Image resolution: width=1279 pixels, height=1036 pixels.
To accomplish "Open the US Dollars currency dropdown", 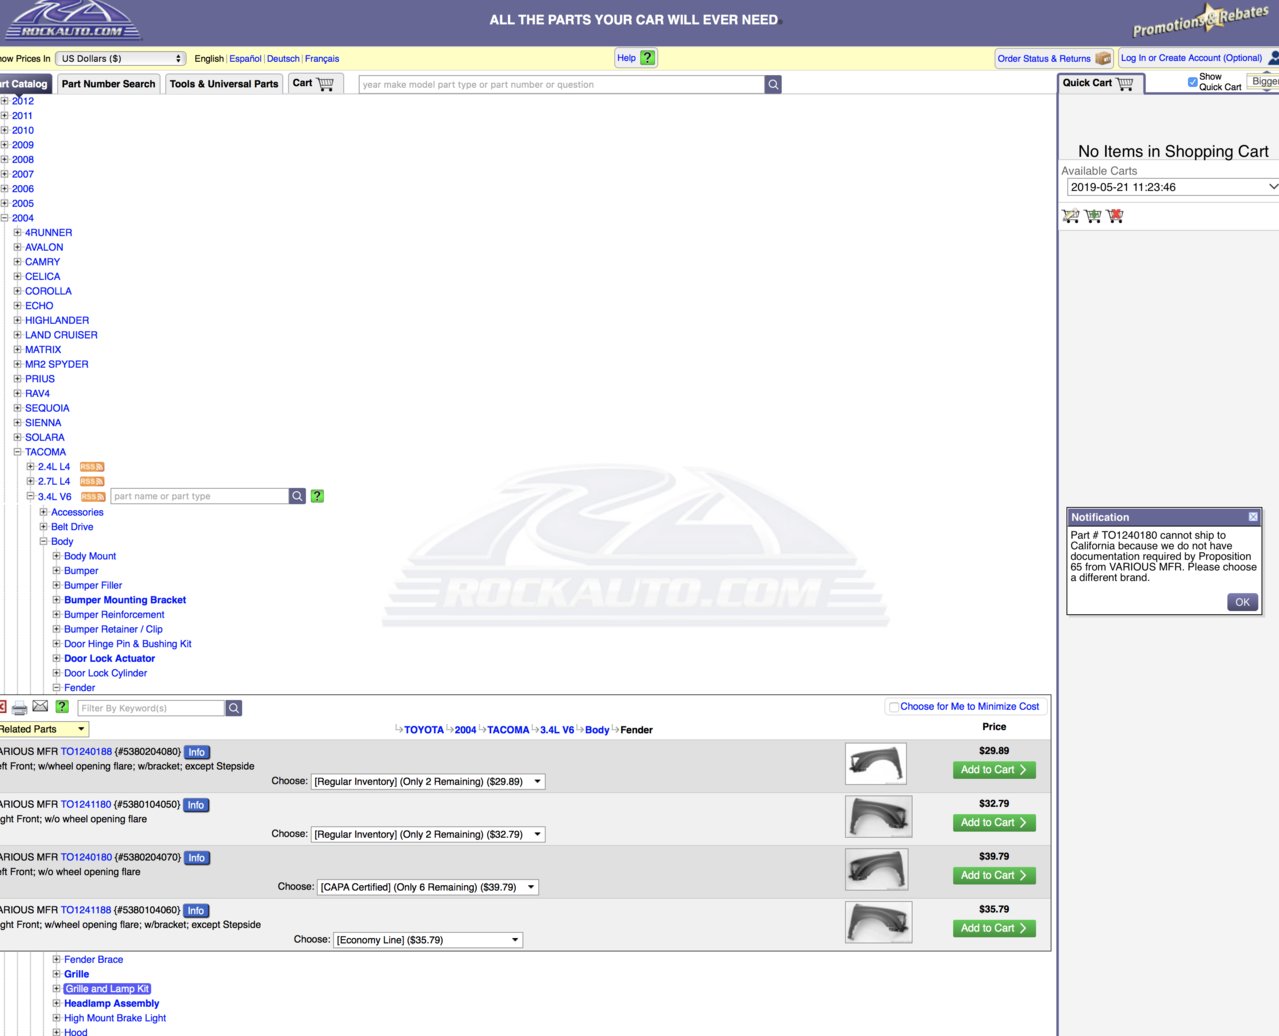I will (120, 59).
